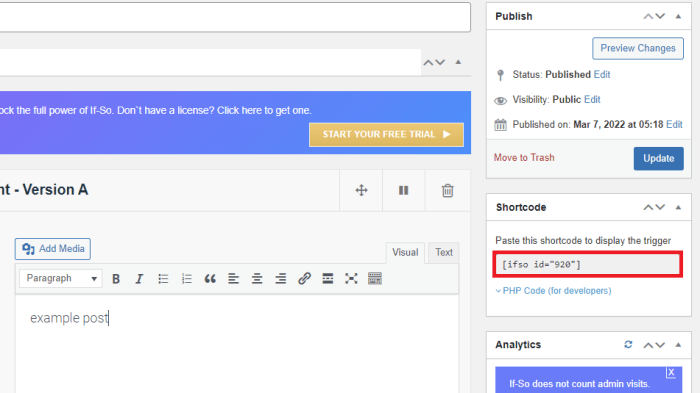Screen dimensions: 700x393
Task: Move the panel below the title up
Action: 428,63
